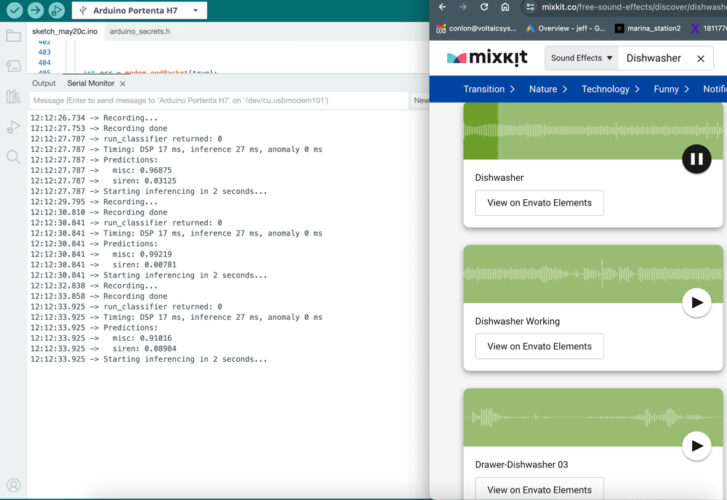Image resolution: width=727 pixels, height=500 pixels.
Task: Open the Library Manager books icon
Action: (13, 97)
